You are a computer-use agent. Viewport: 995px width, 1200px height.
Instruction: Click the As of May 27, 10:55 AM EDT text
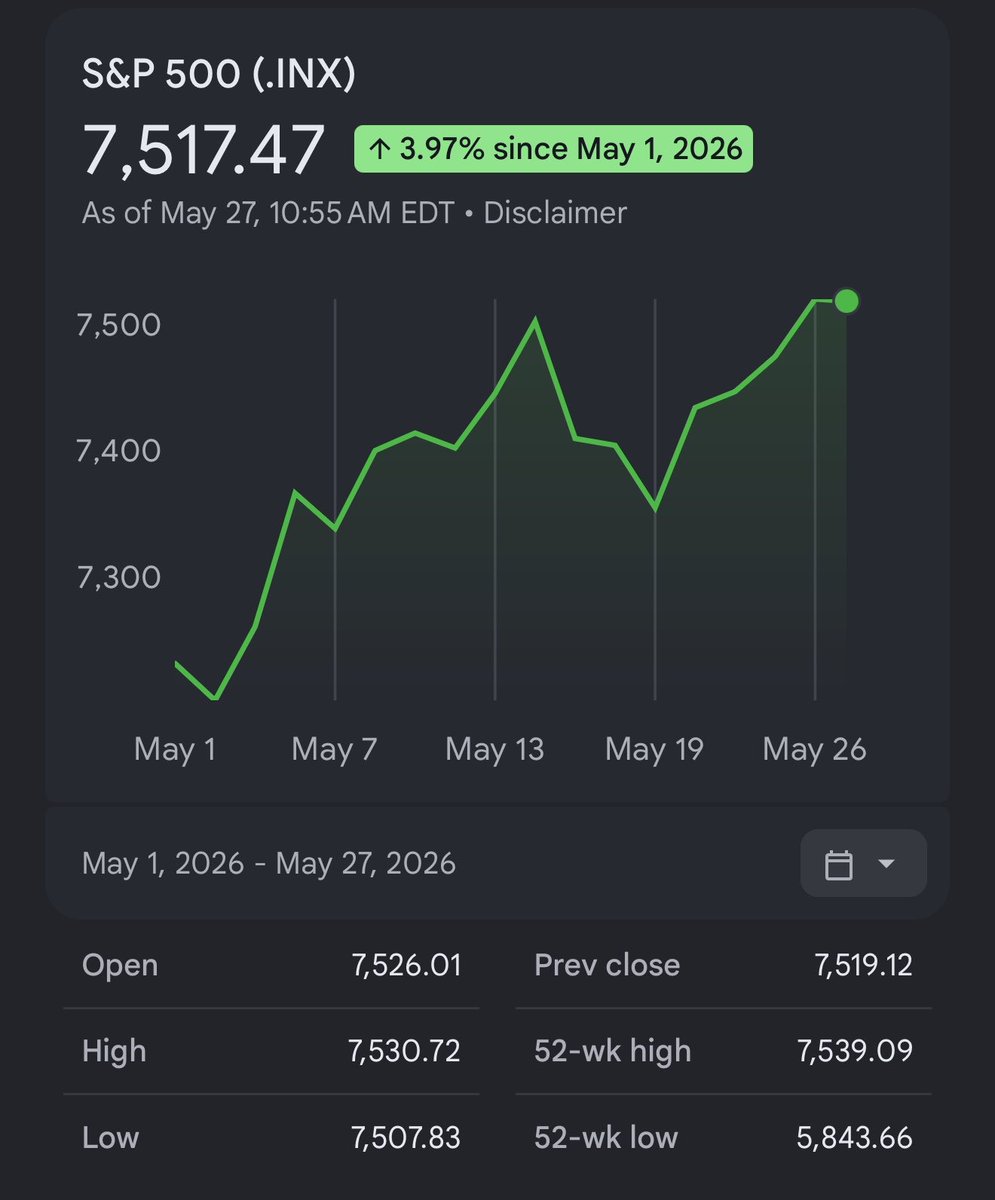[268, 213]
